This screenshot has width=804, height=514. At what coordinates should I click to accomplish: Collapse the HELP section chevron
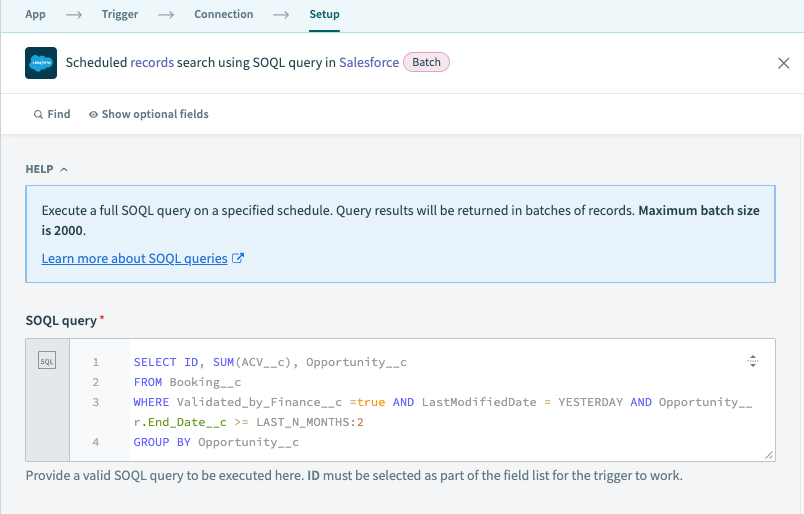pyautogui.click(x=64, y=169)
